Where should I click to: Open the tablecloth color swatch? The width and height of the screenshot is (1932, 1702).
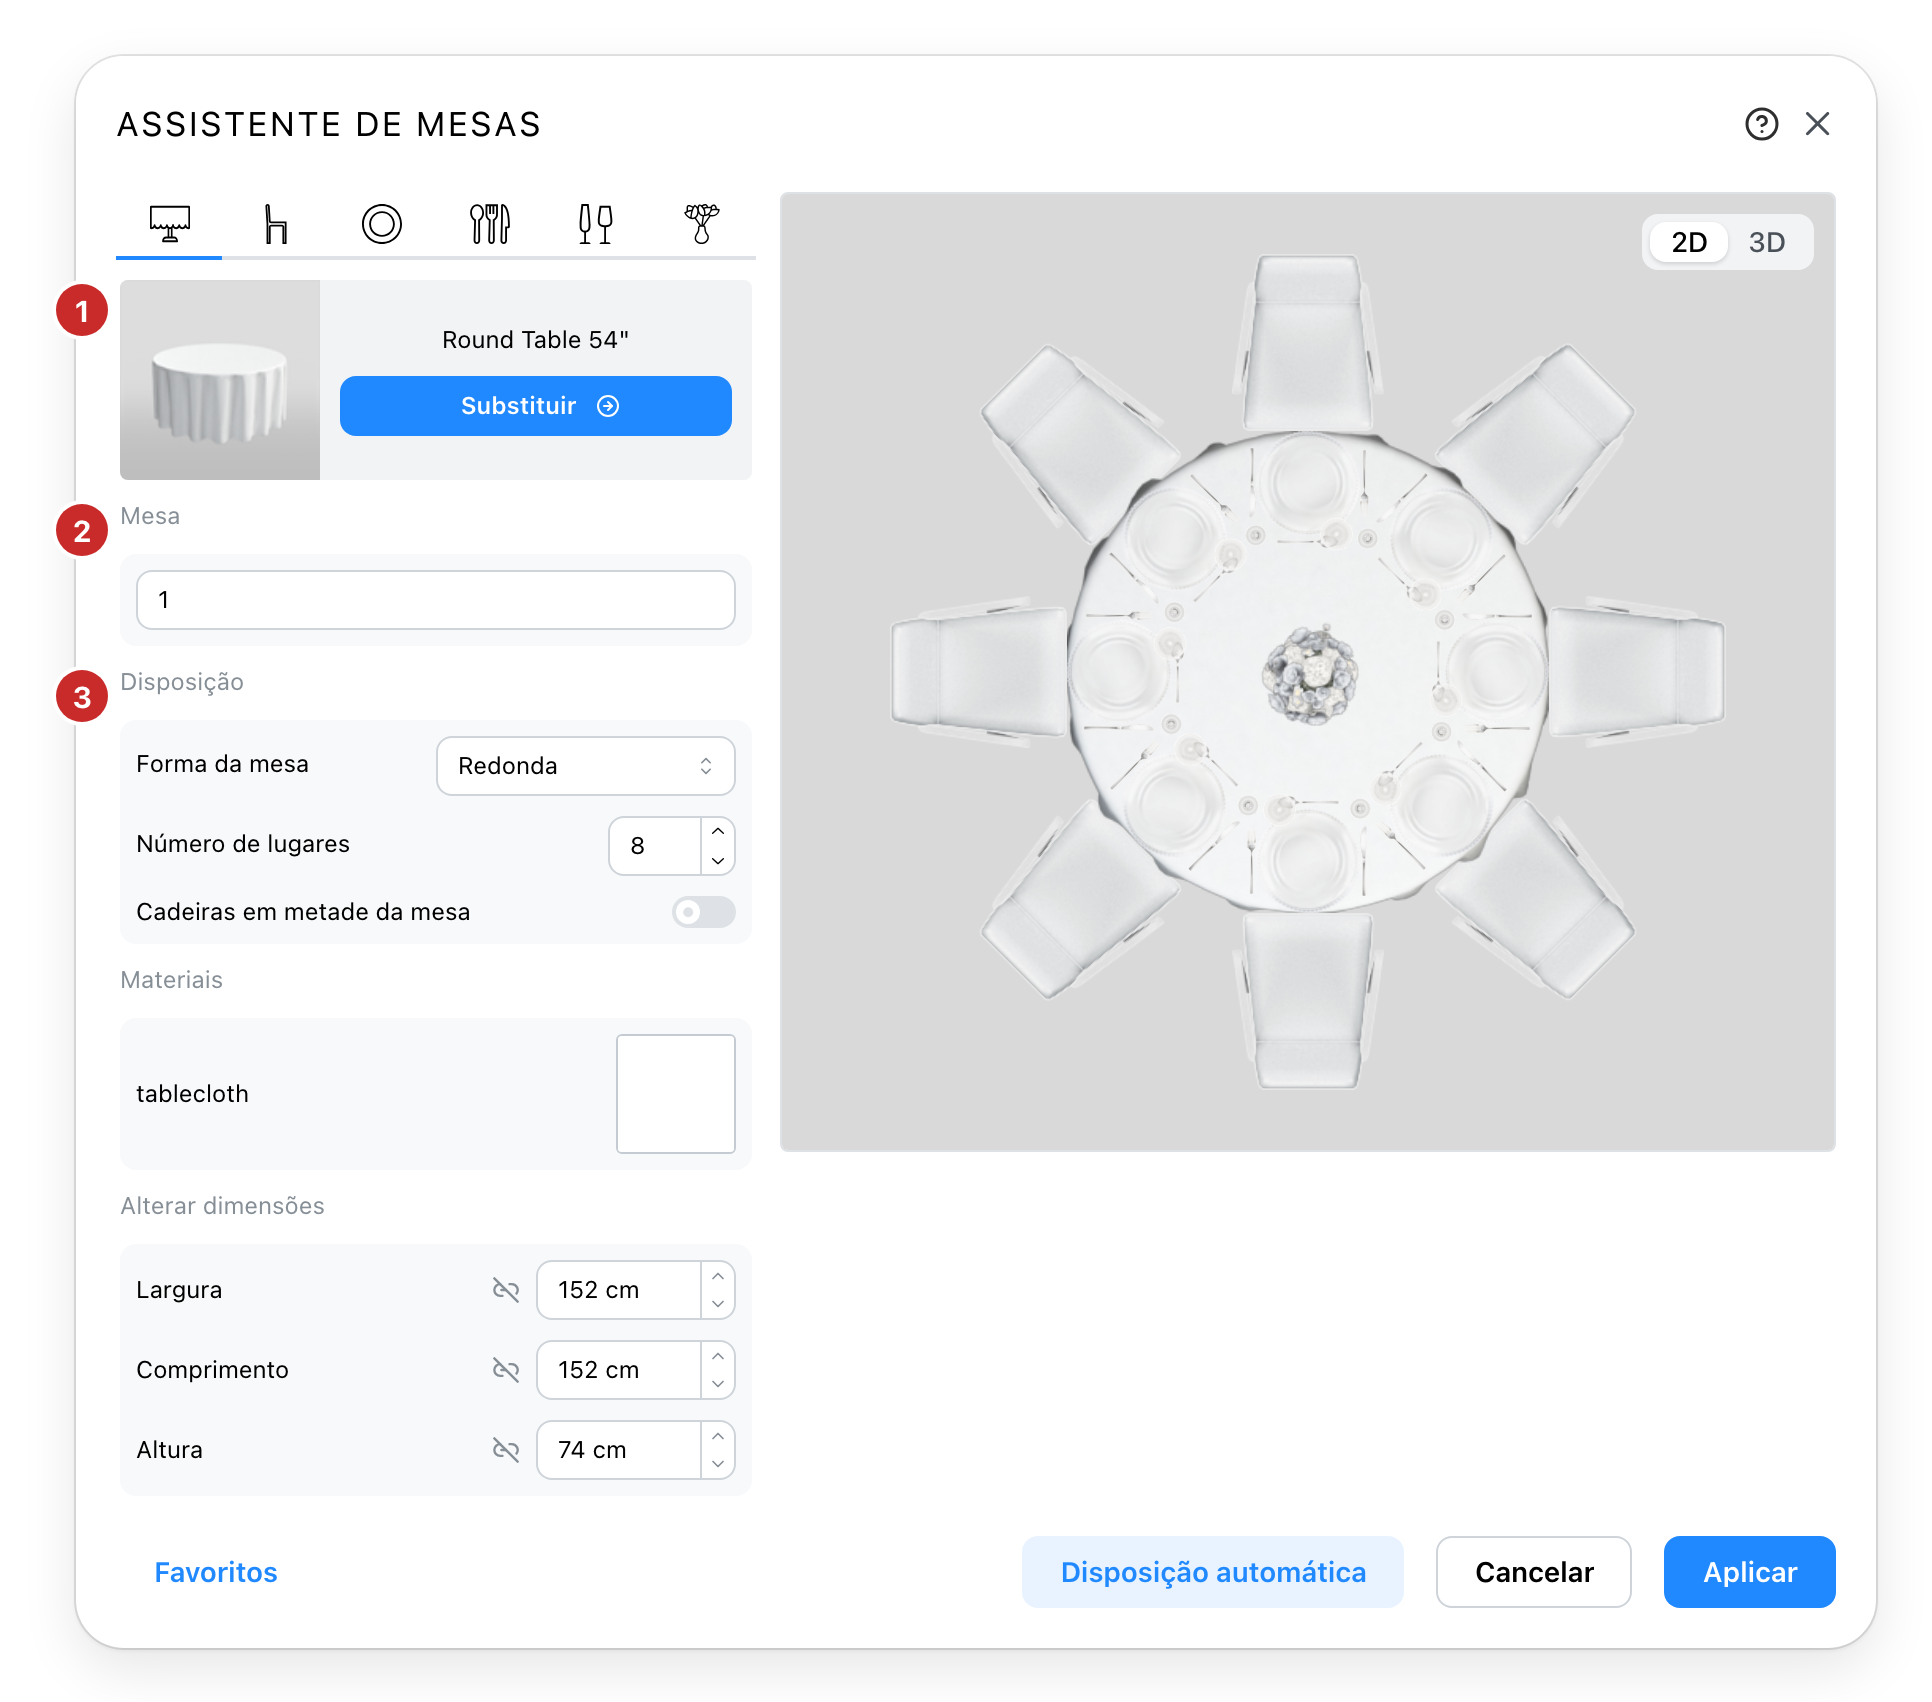coord(676,1094)
